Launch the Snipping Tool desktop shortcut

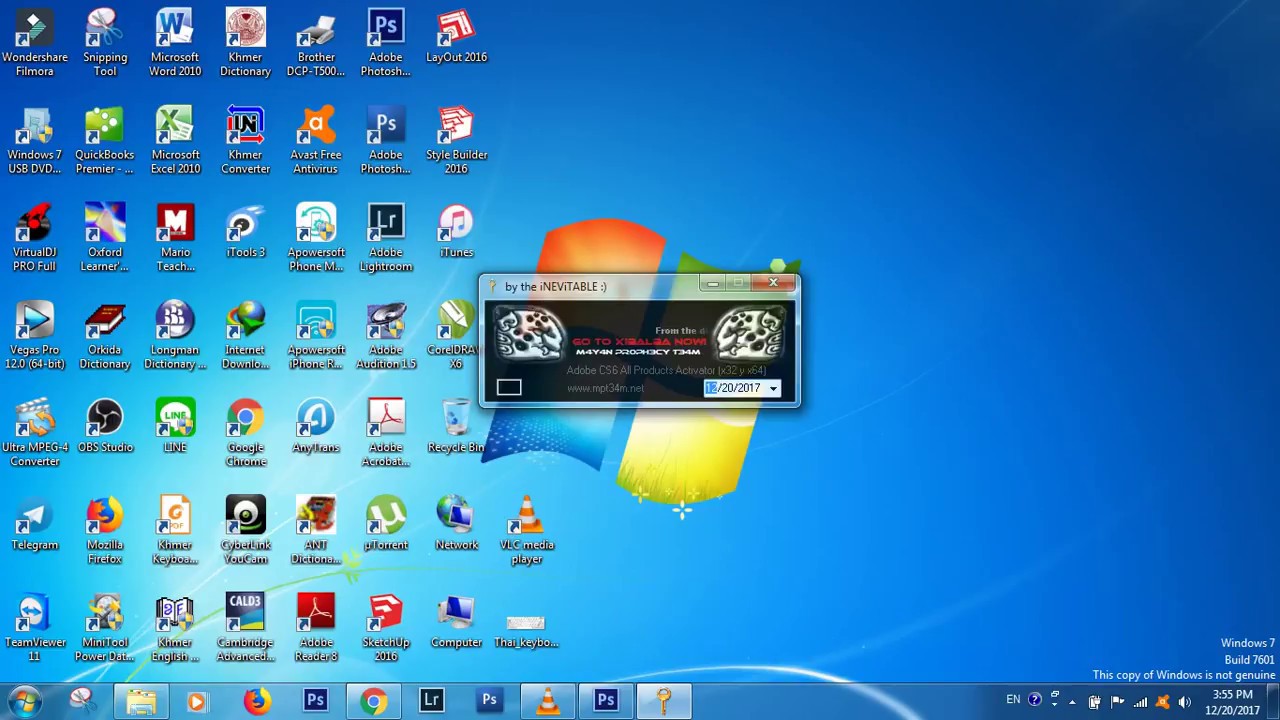(x=105, y=43)
